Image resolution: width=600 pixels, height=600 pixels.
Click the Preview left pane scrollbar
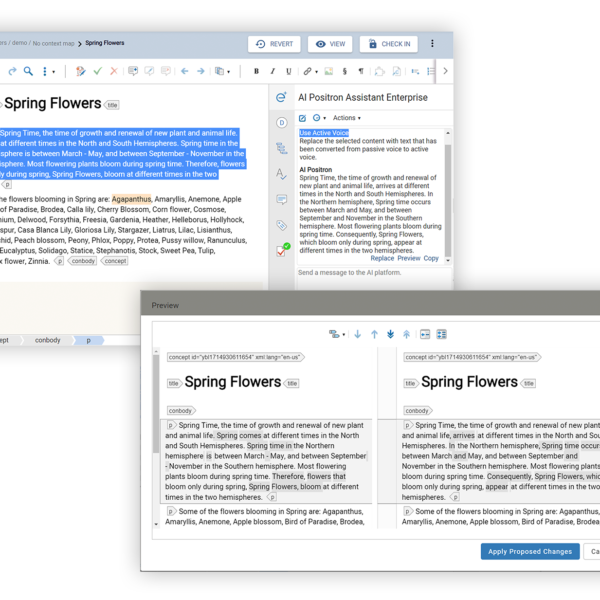click(156, 404)
